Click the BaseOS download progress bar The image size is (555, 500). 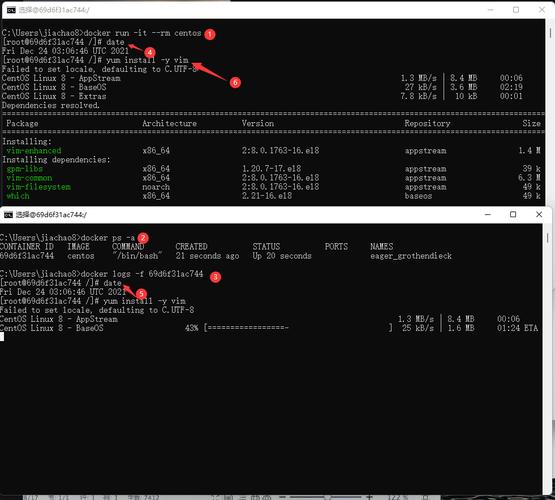(298, 328)
